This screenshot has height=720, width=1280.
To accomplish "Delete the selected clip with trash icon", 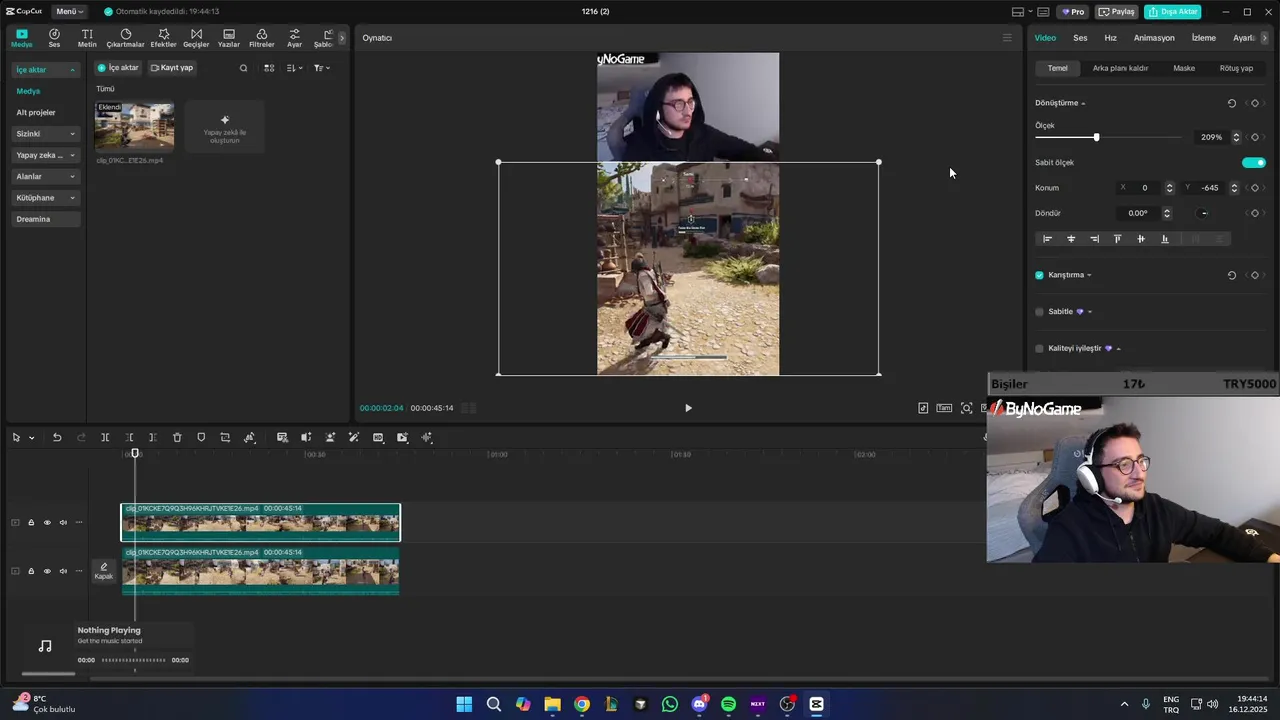I will (x=177, y=437).
